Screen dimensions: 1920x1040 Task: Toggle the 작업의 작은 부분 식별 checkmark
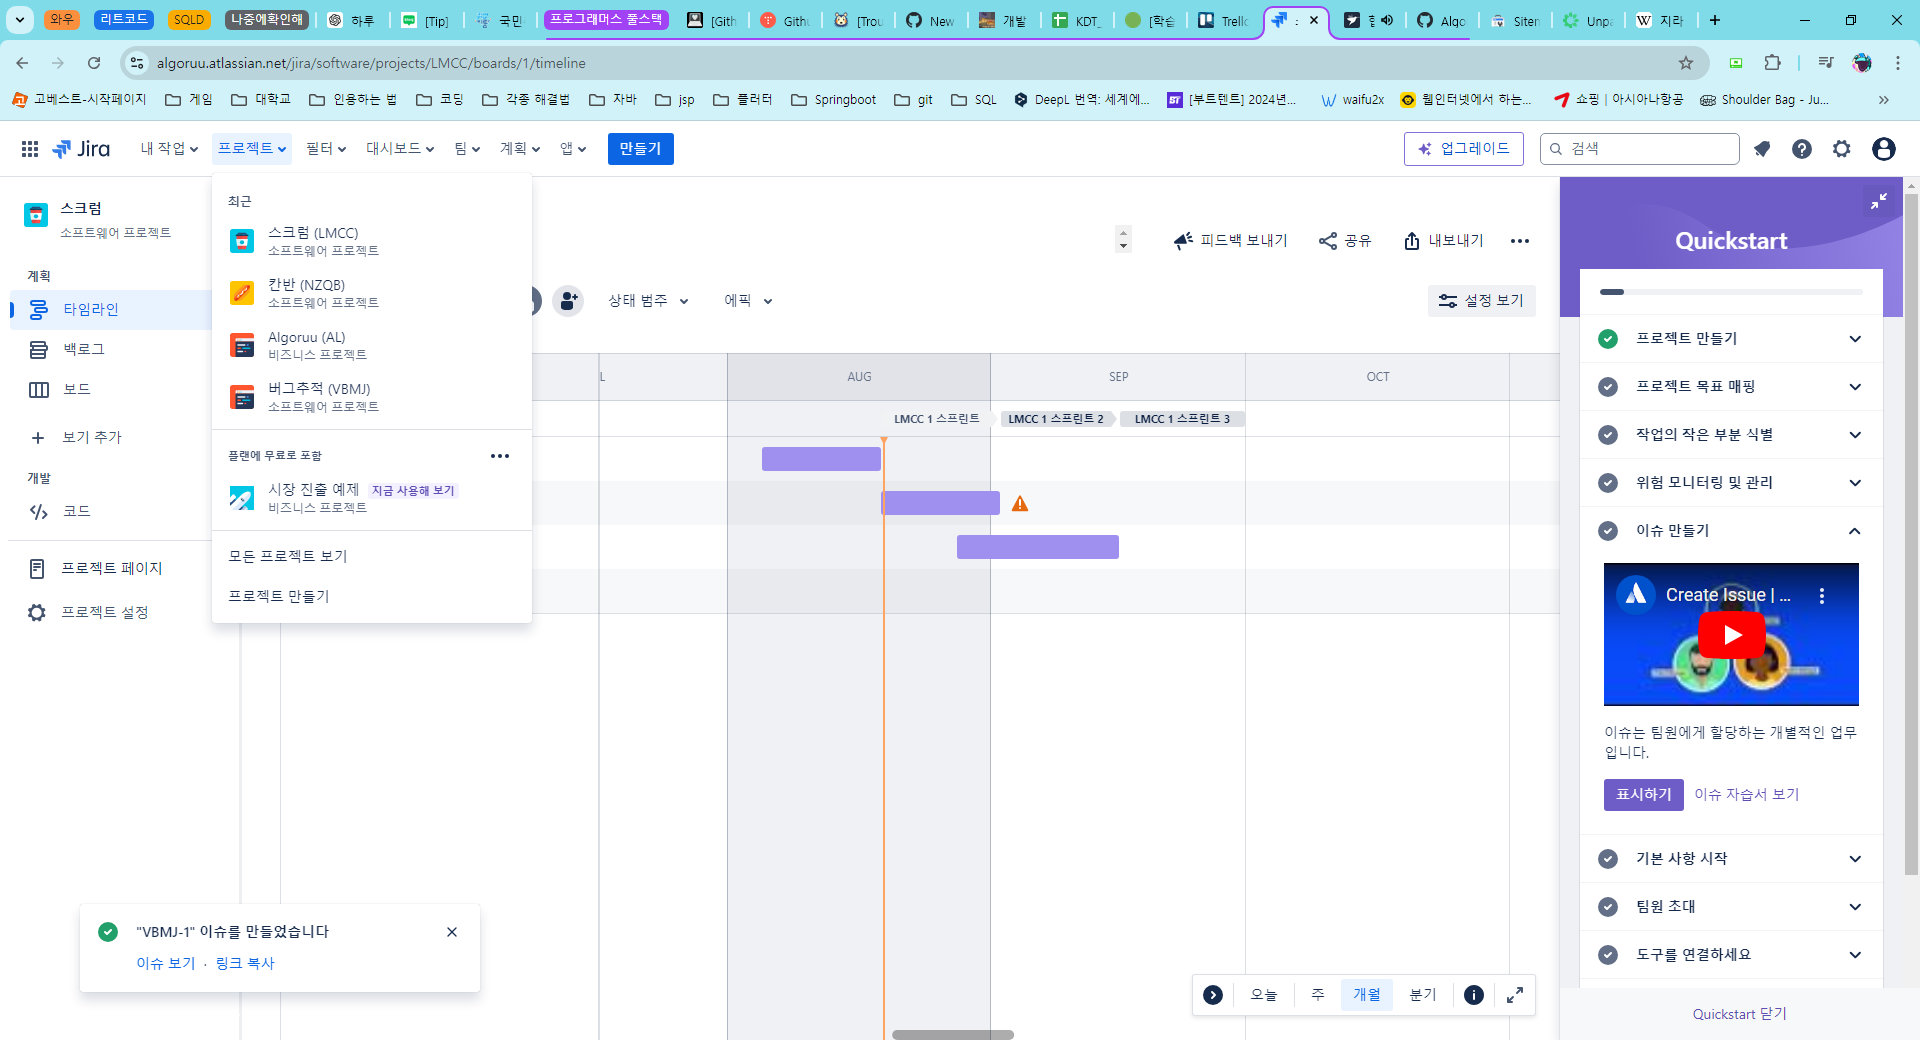coord(1608,435)
